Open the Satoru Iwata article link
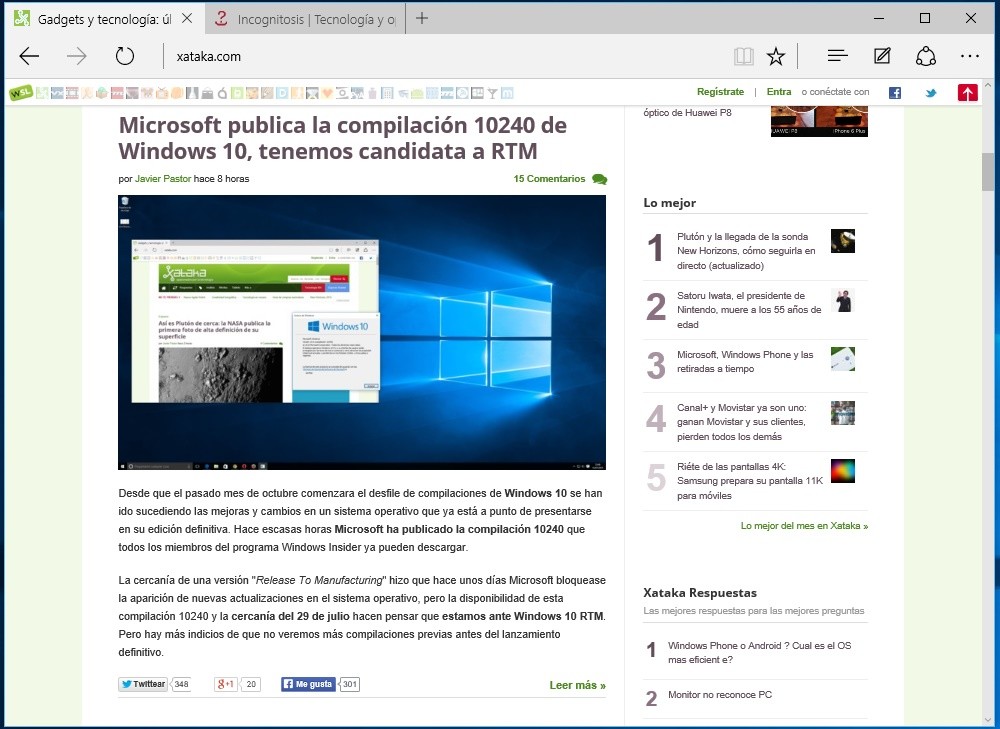Viewport: 1000px width, 729px height. [x=749, y=310]
